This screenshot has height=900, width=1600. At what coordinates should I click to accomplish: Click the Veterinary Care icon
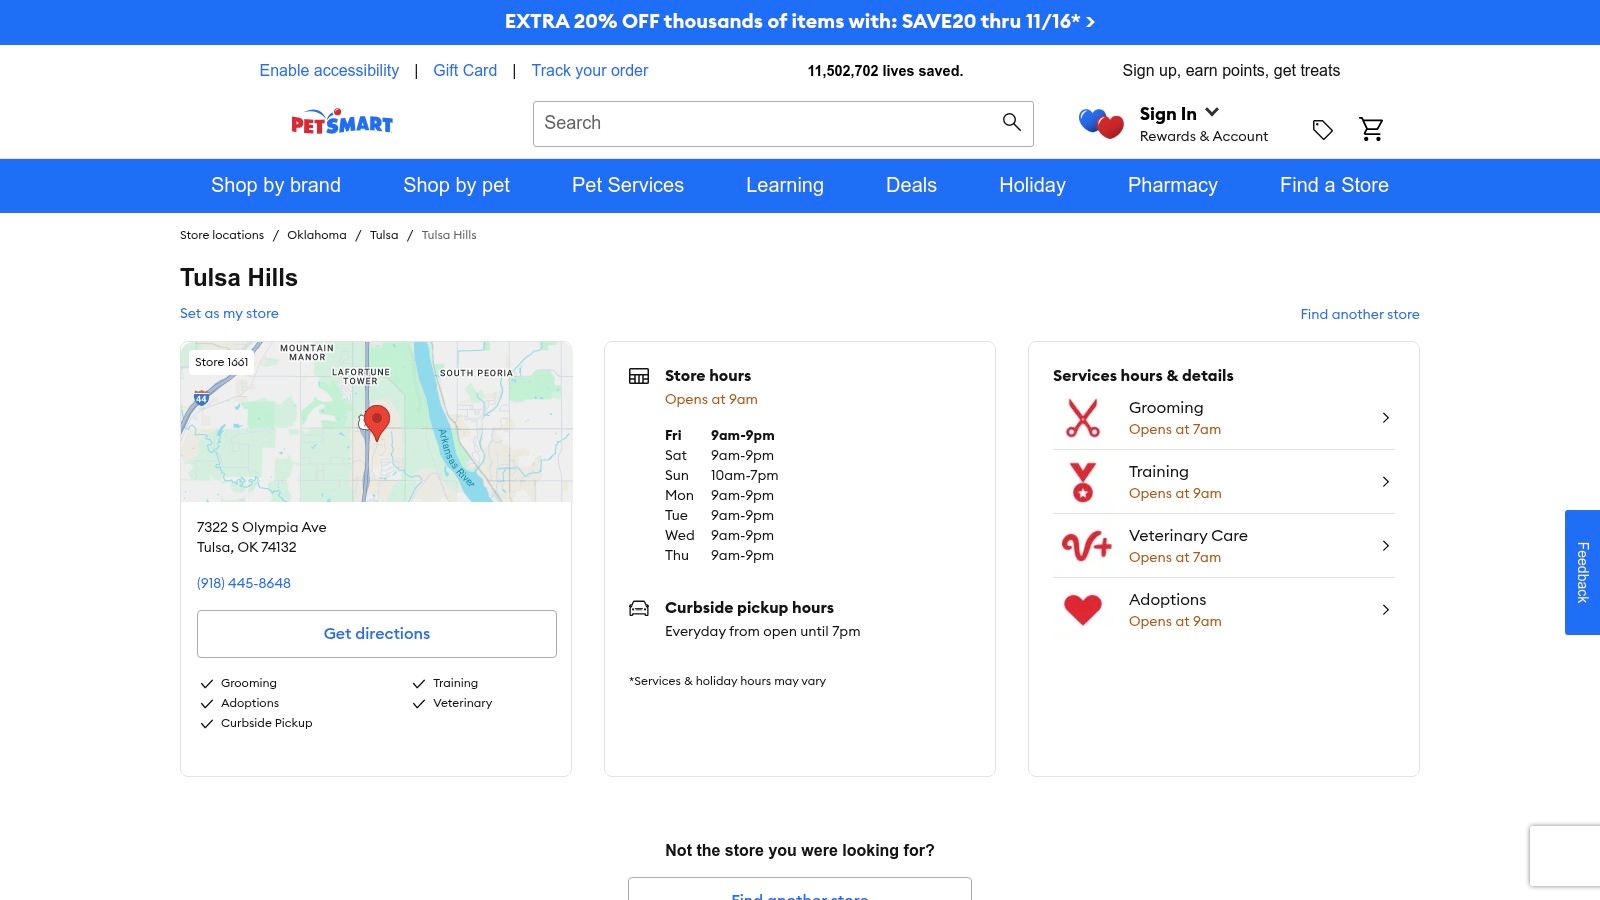[1086, 546]
